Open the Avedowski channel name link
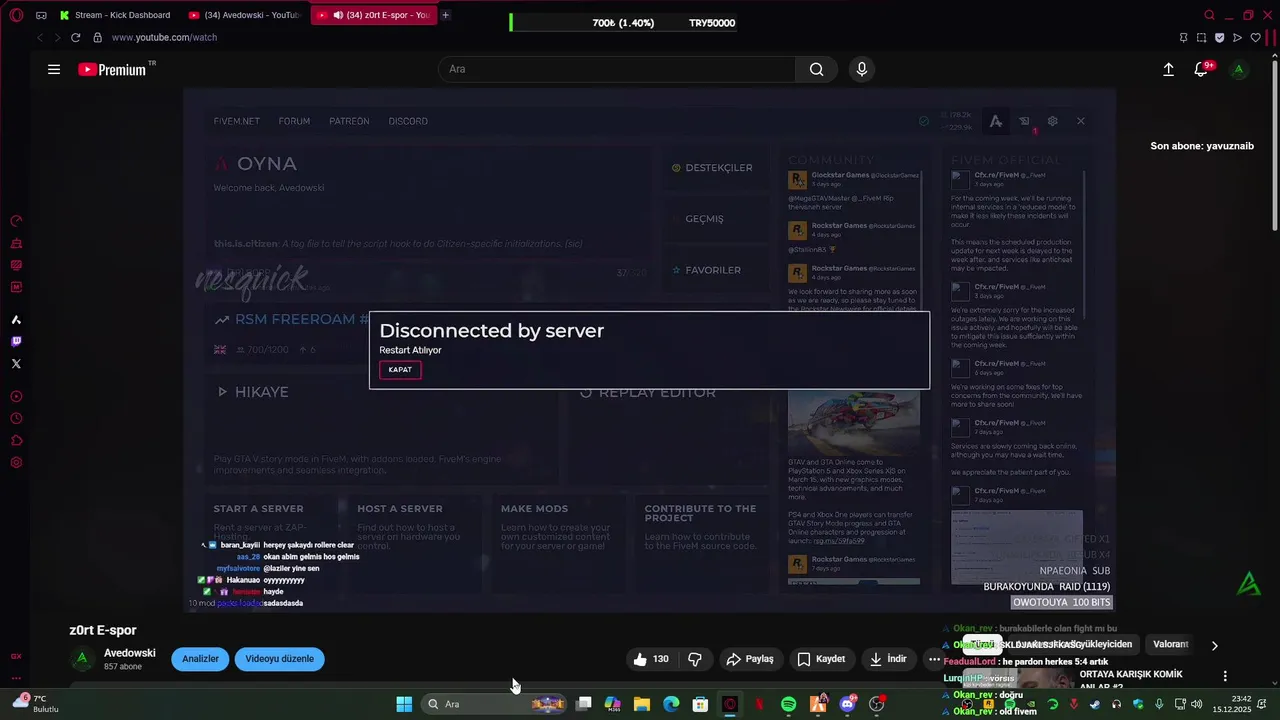The width and height of the screenshot is (1280, 720). pos(130,653)
